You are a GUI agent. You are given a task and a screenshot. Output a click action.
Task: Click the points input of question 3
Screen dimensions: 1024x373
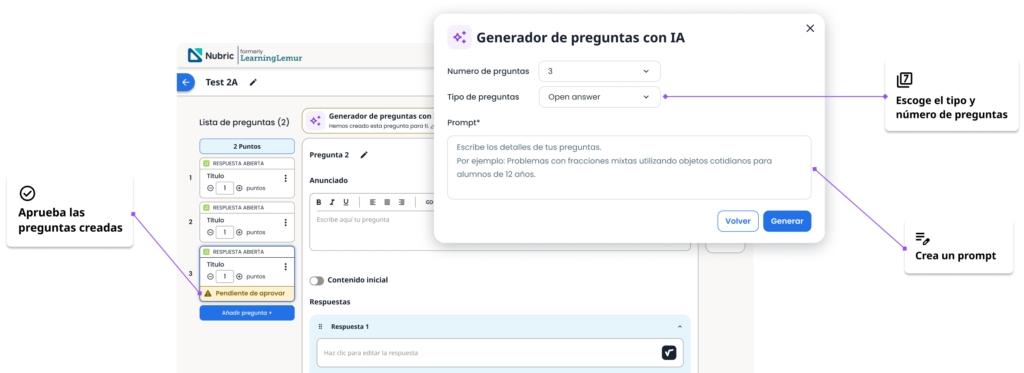225,276
